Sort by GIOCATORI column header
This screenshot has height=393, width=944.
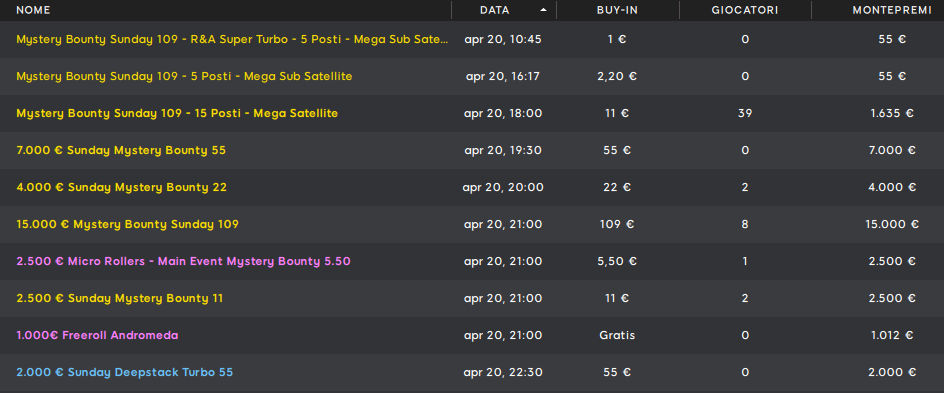(x=745, y=10)
